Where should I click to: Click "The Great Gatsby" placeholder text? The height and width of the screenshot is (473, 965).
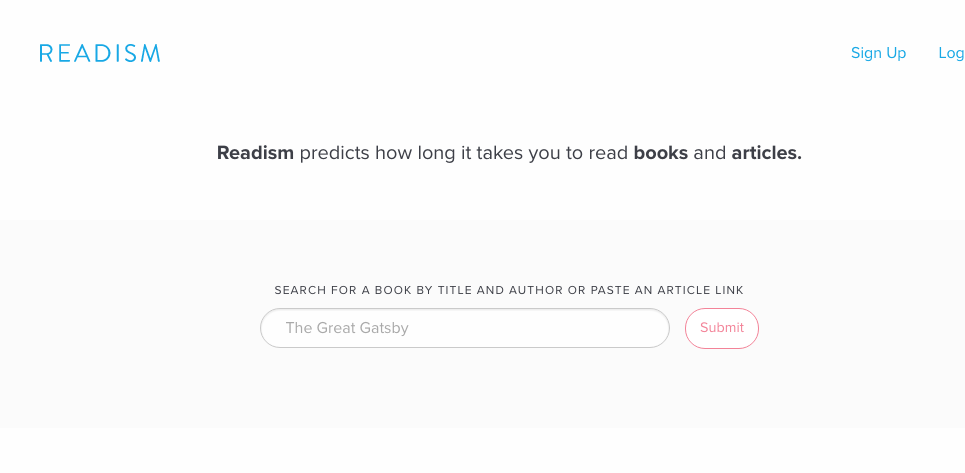(347, 328)
